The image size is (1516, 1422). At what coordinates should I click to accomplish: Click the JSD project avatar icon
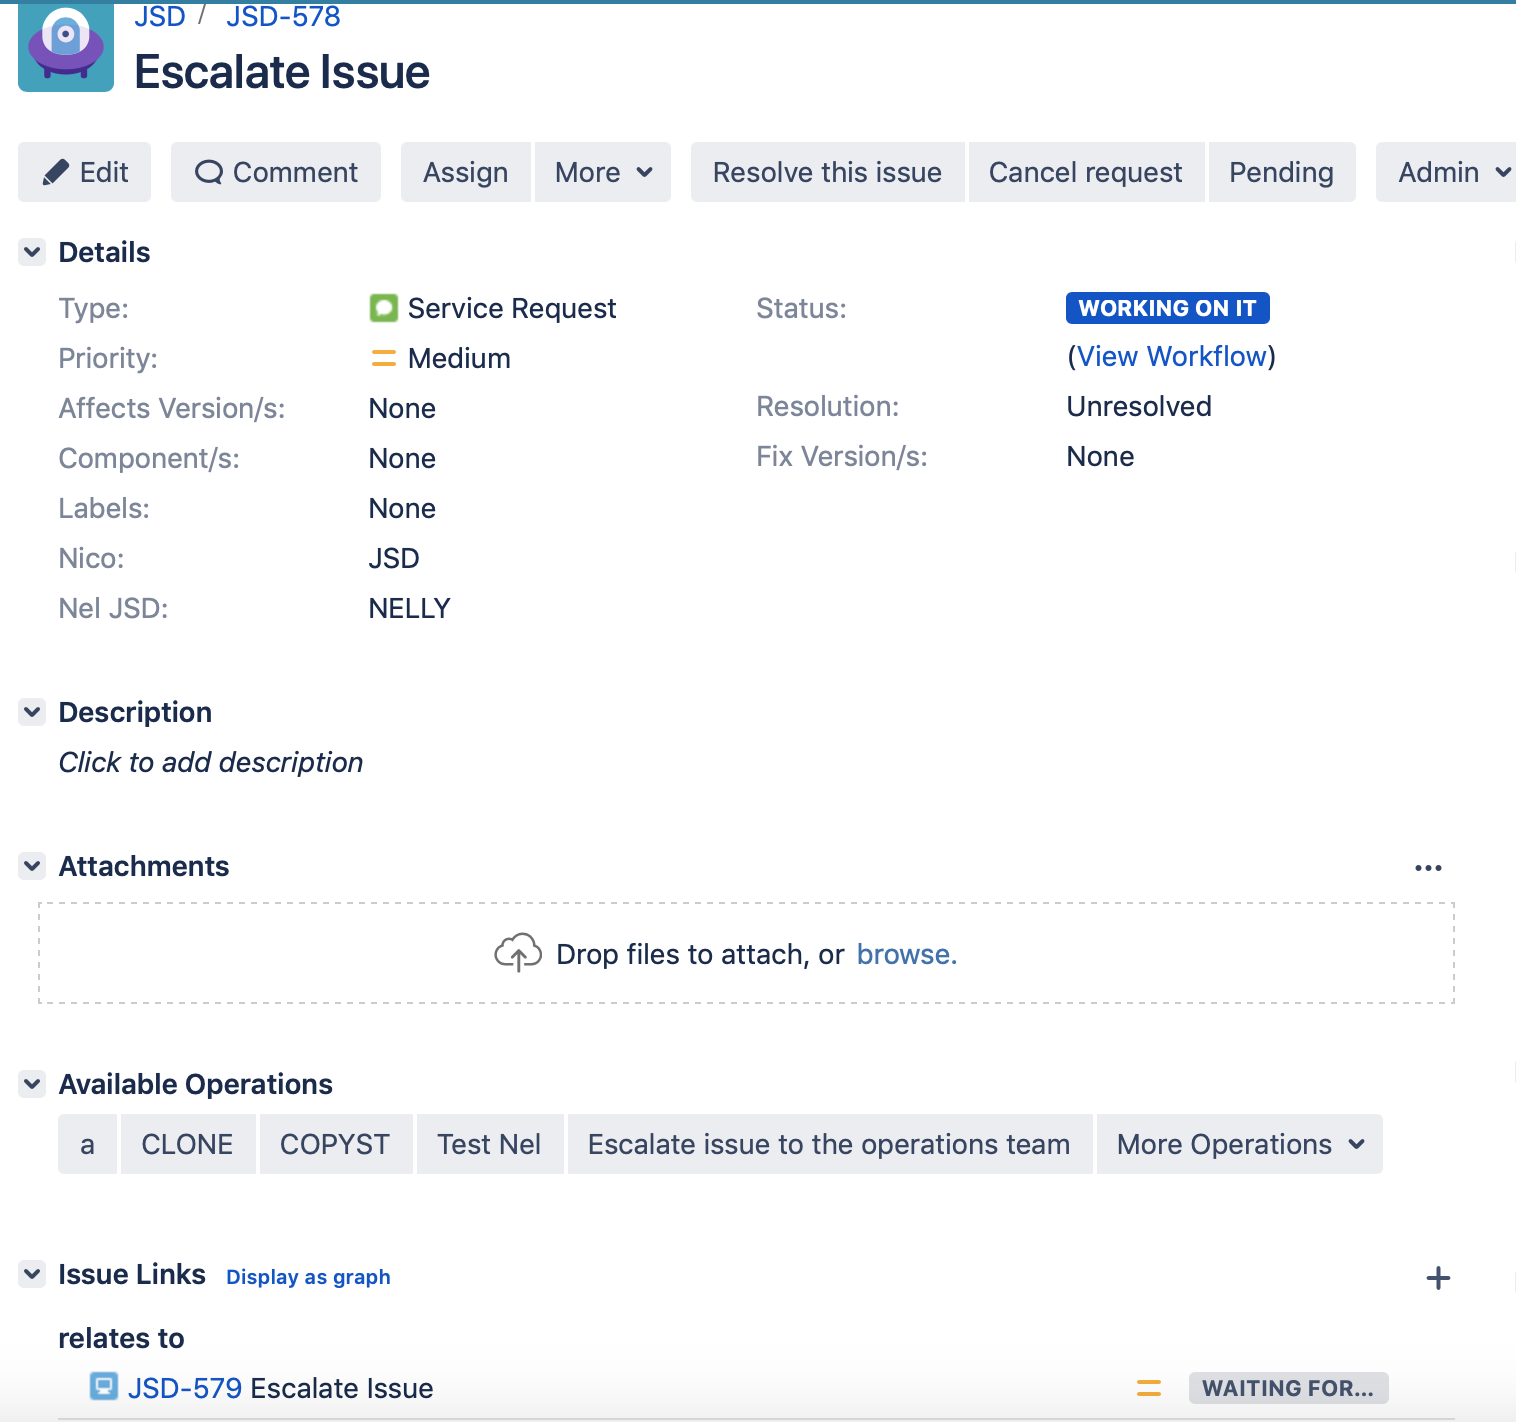tap(64, 46)
